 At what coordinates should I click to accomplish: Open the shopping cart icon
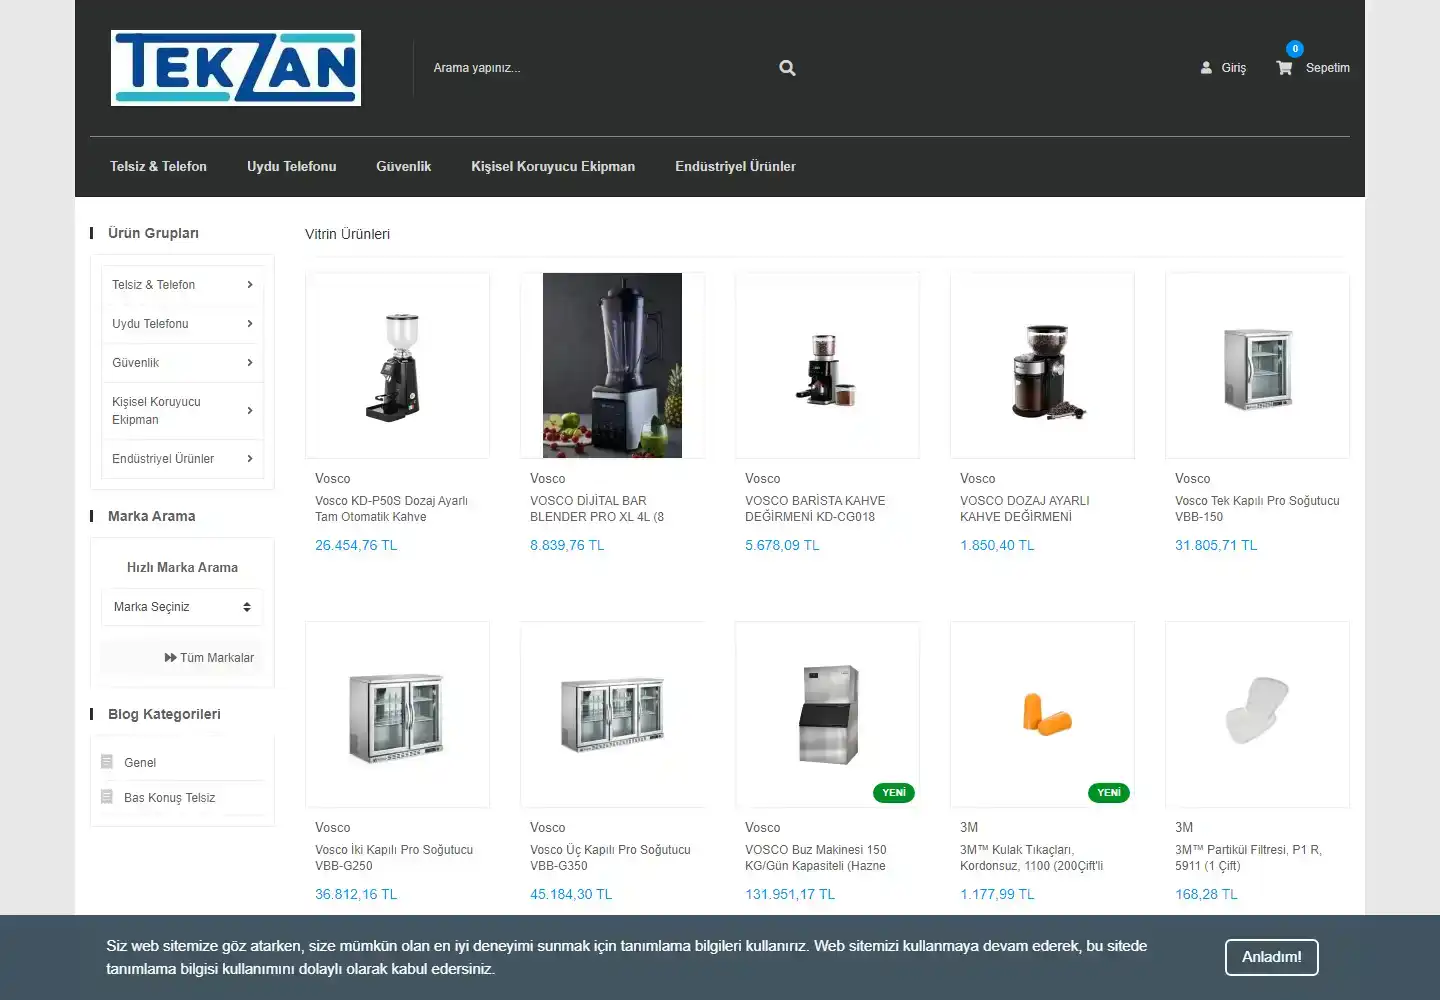1284,68
